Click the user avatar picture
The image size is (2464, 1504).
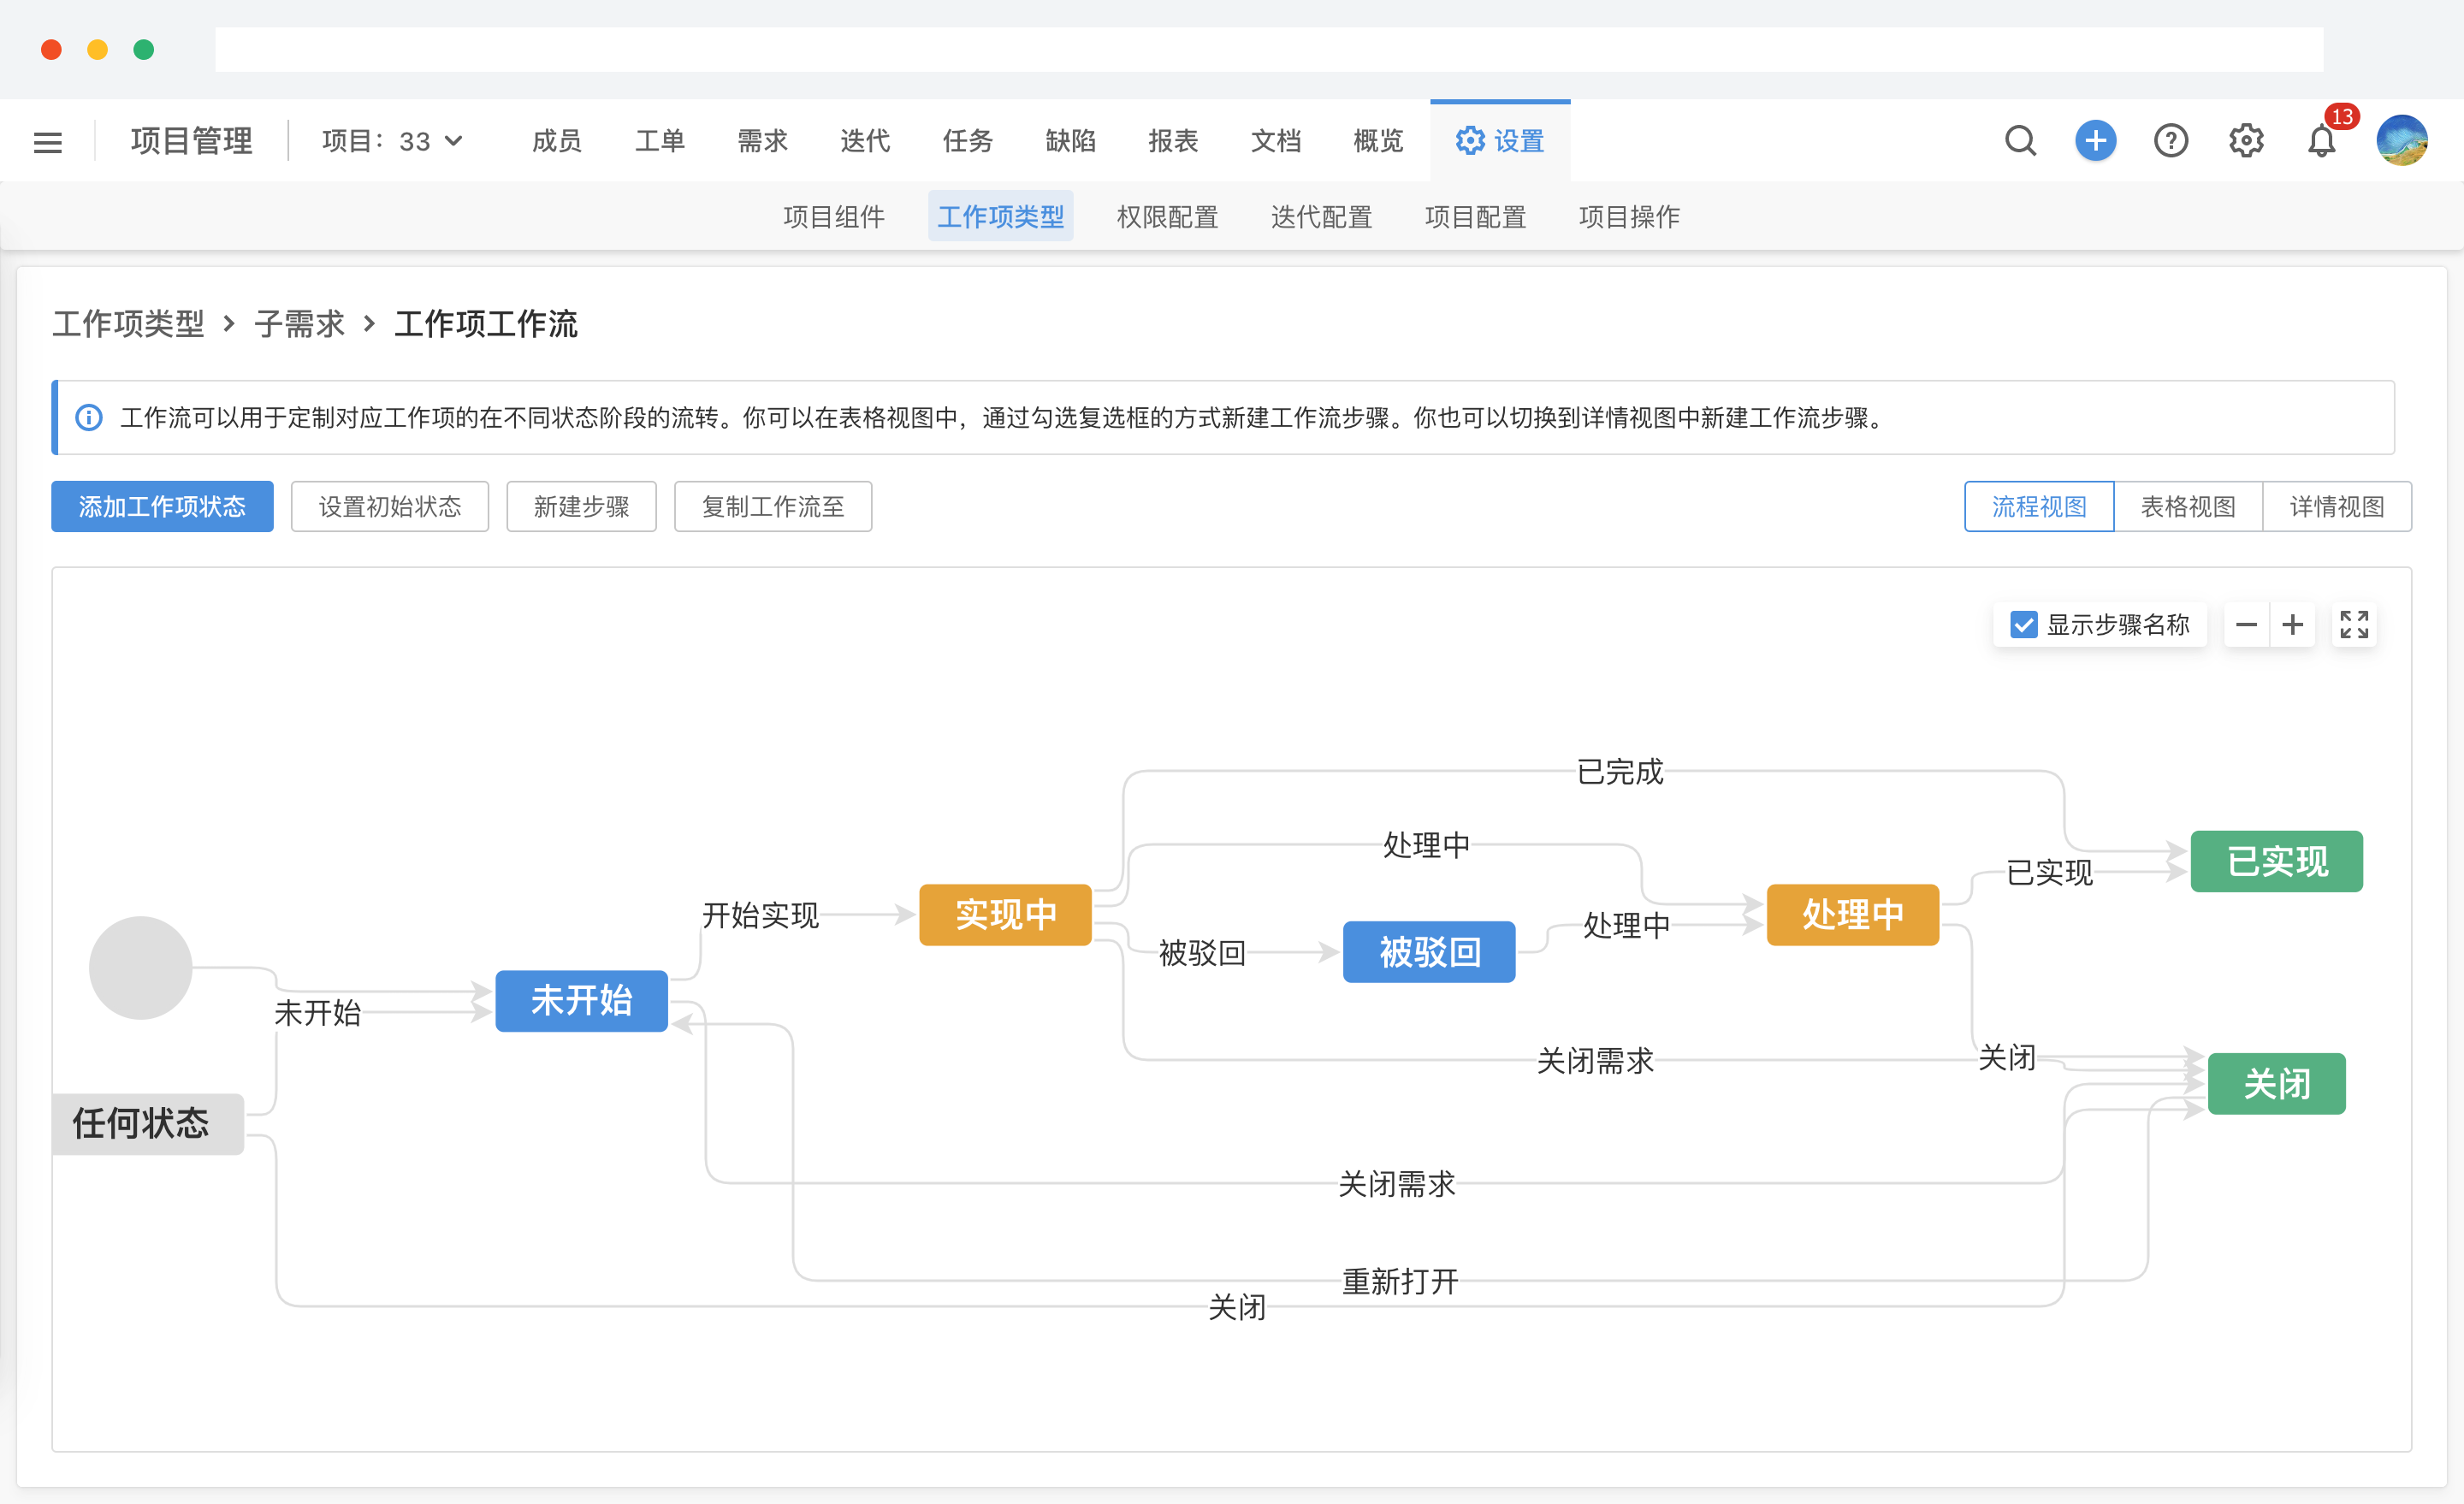tap(2404, 140)
